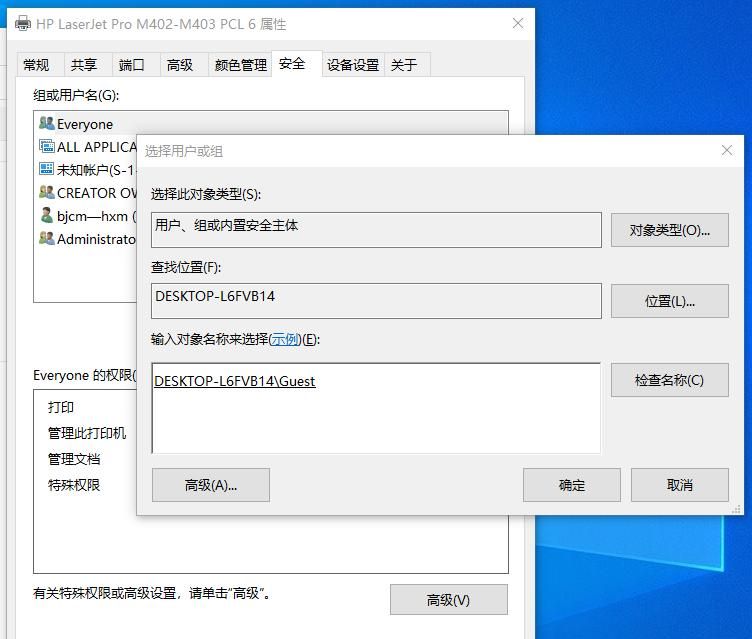Click the 查找位置 field showing DESKTOP-L6FVB14
The image size is (752, 639).
tap(376, 301)
